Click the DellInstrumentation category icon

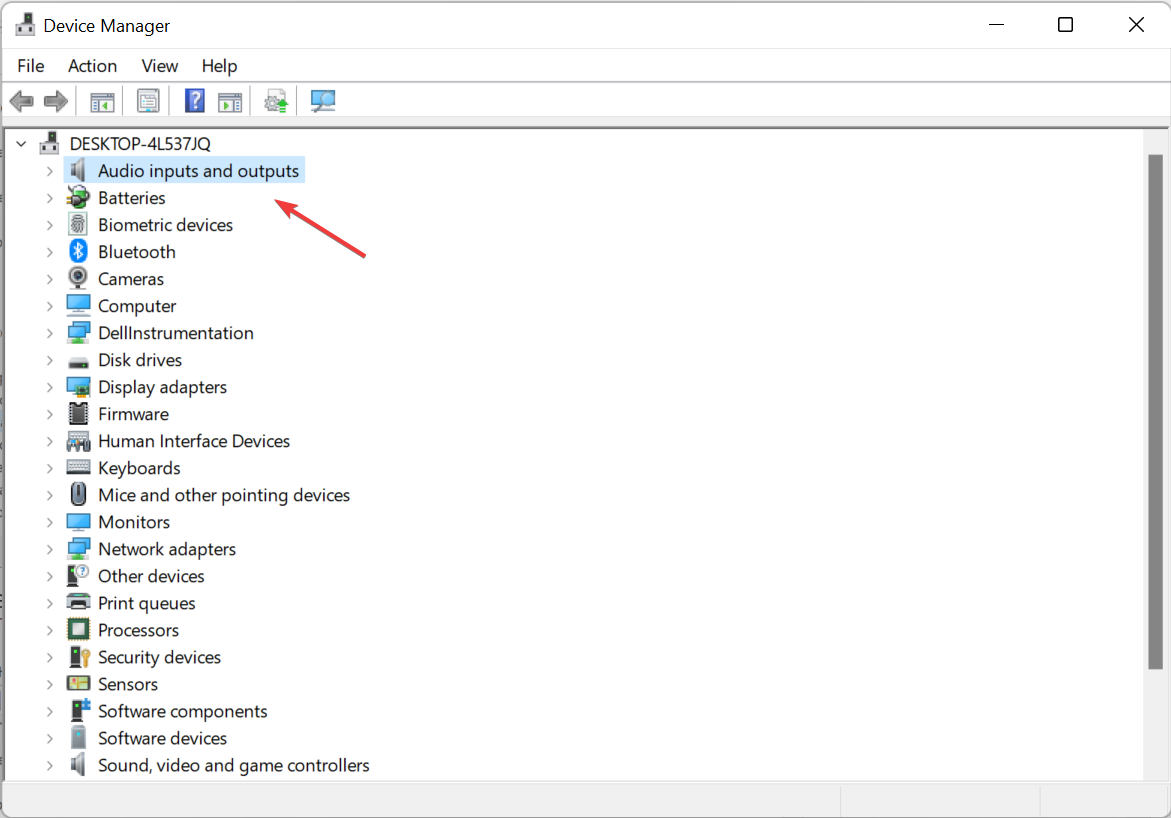[78, 332]
